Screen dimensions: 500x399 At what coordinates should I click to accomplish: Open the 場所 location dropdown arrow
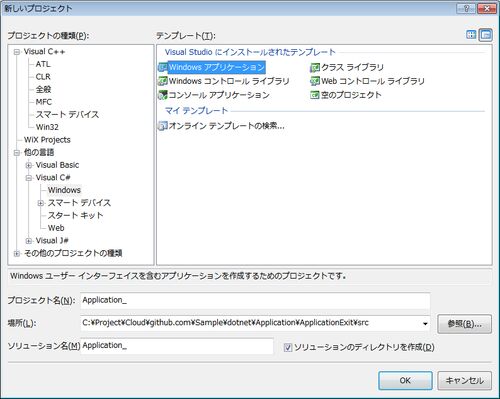[x=425, y=324]
